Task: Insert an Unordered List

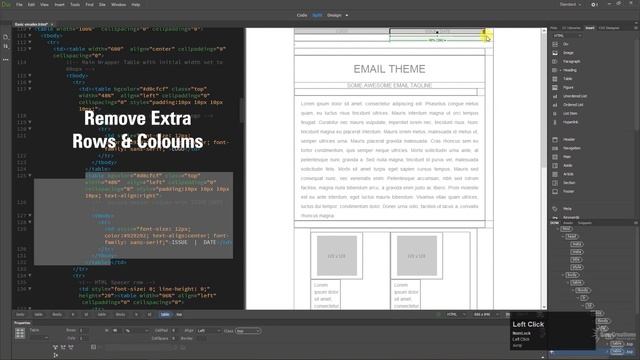Action: (575, 96)
